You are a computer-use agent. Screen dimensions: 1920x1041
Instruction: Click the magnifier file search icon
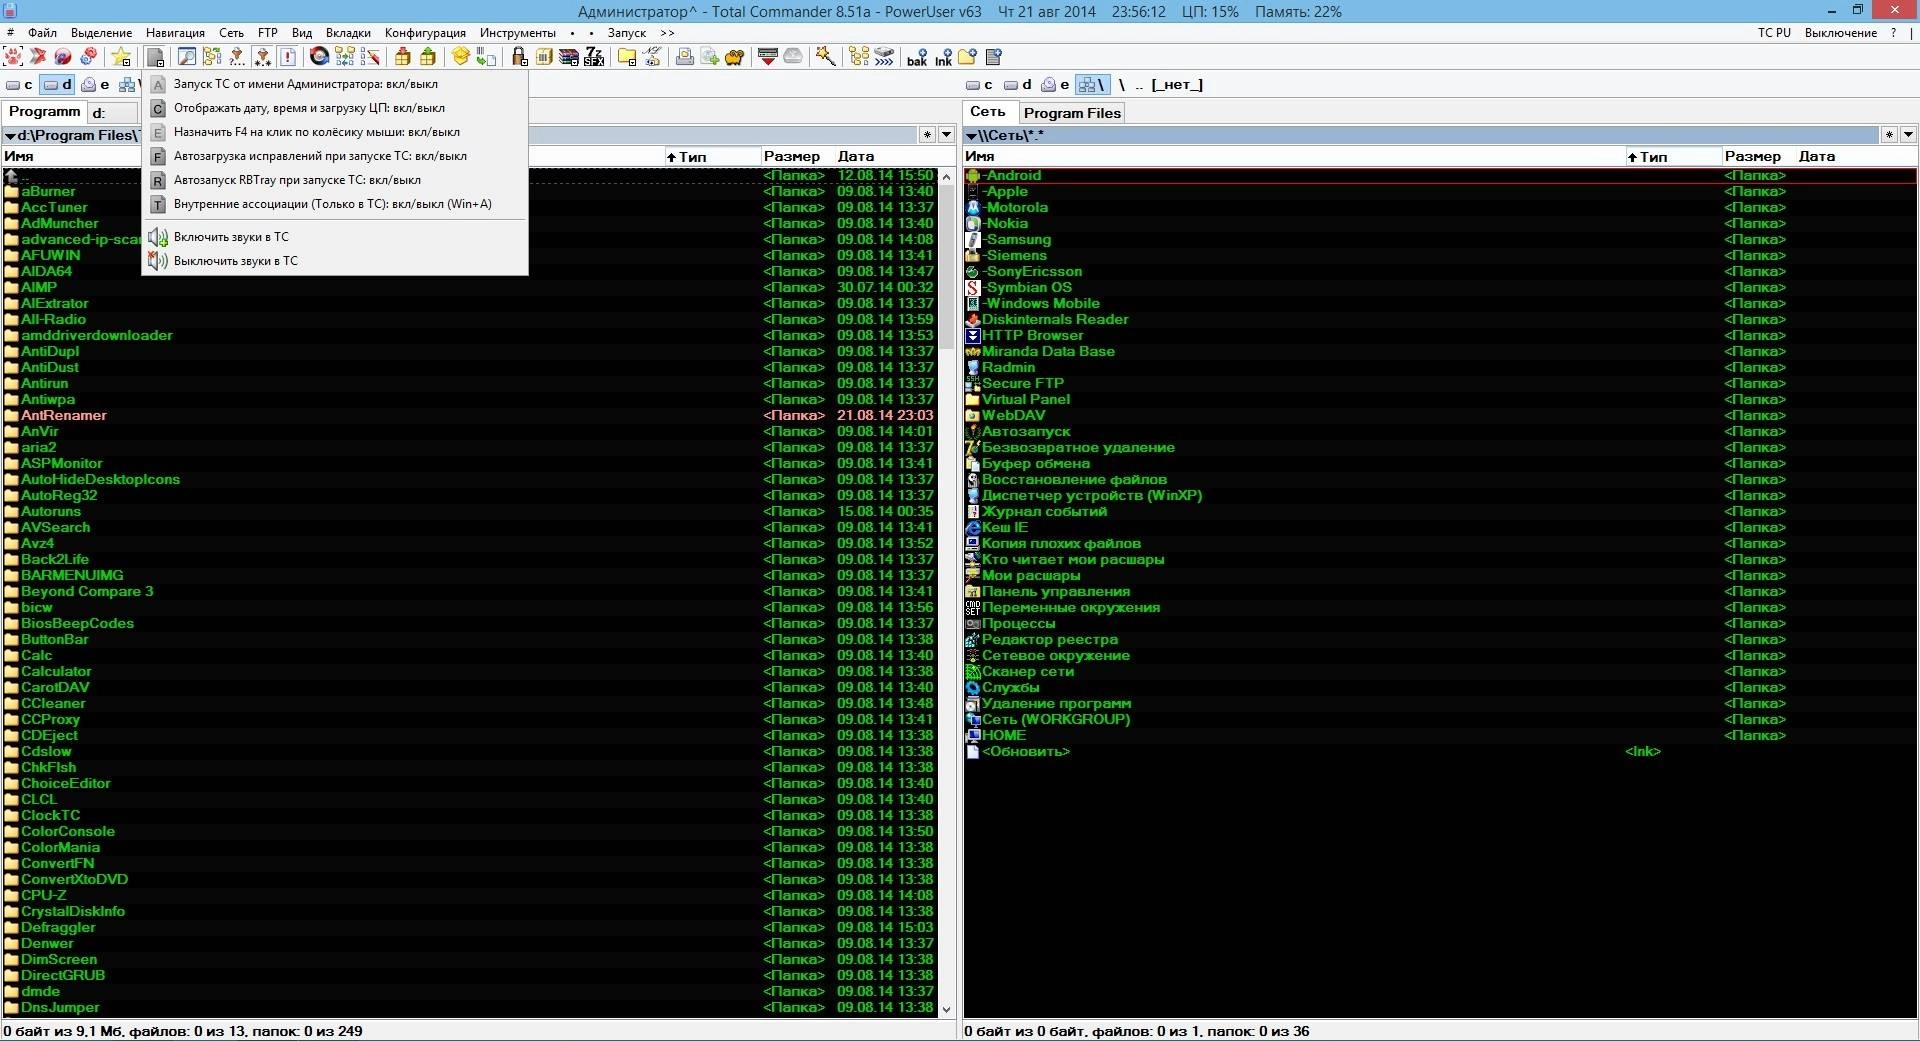tap(186, 57)
